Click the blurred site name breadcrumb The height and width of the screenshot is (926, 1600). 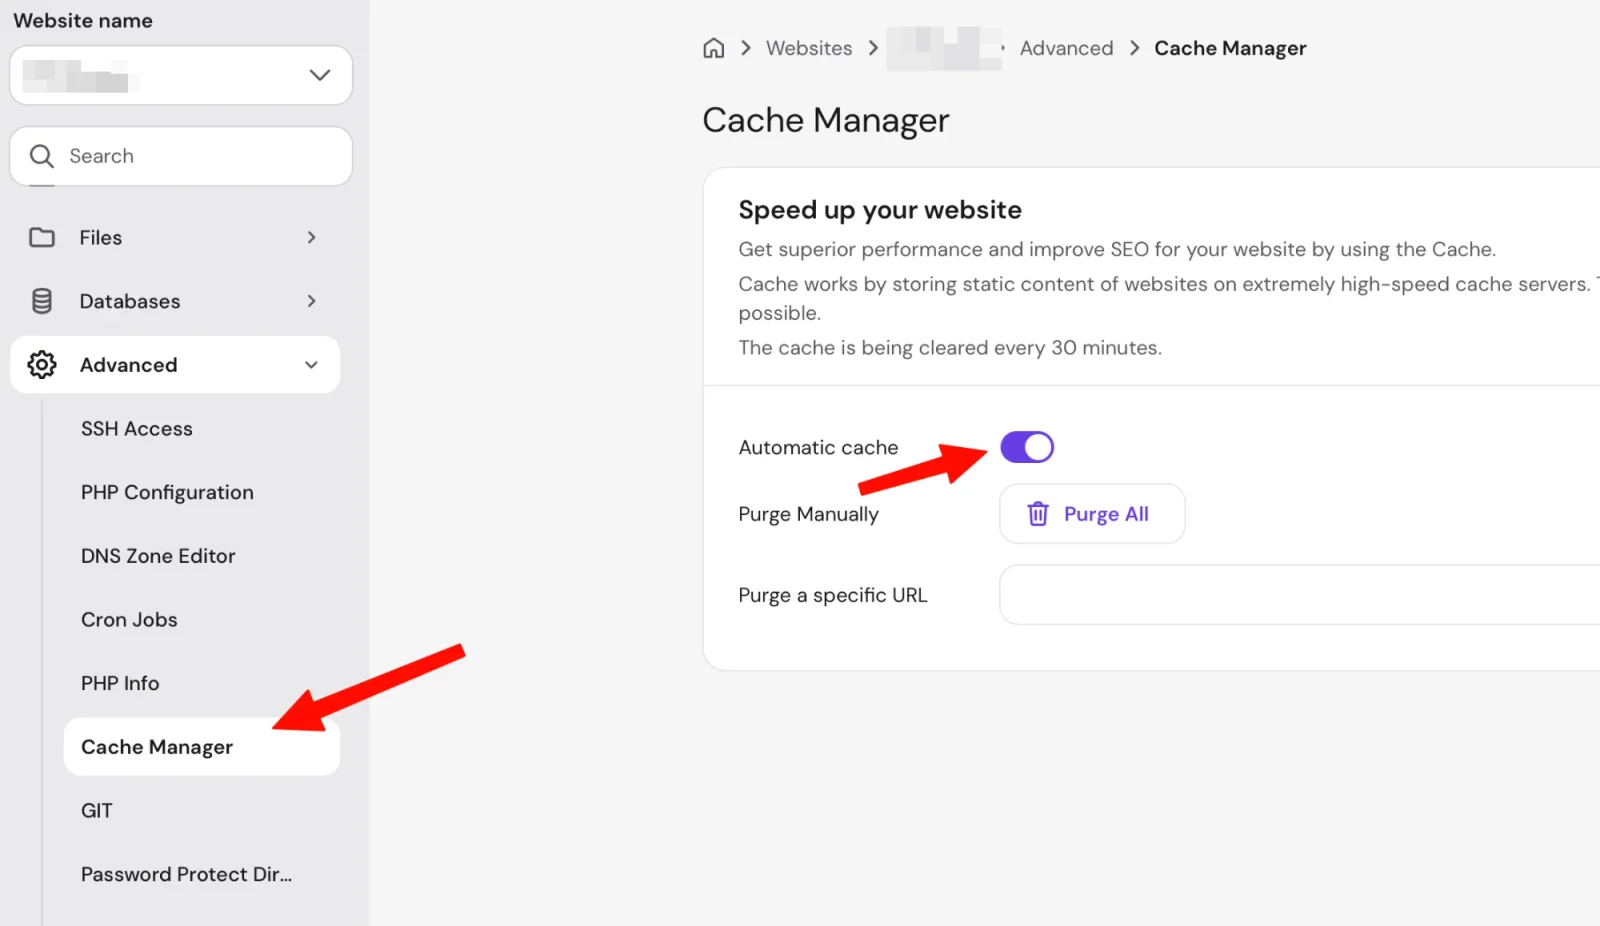tap(944, 48)
